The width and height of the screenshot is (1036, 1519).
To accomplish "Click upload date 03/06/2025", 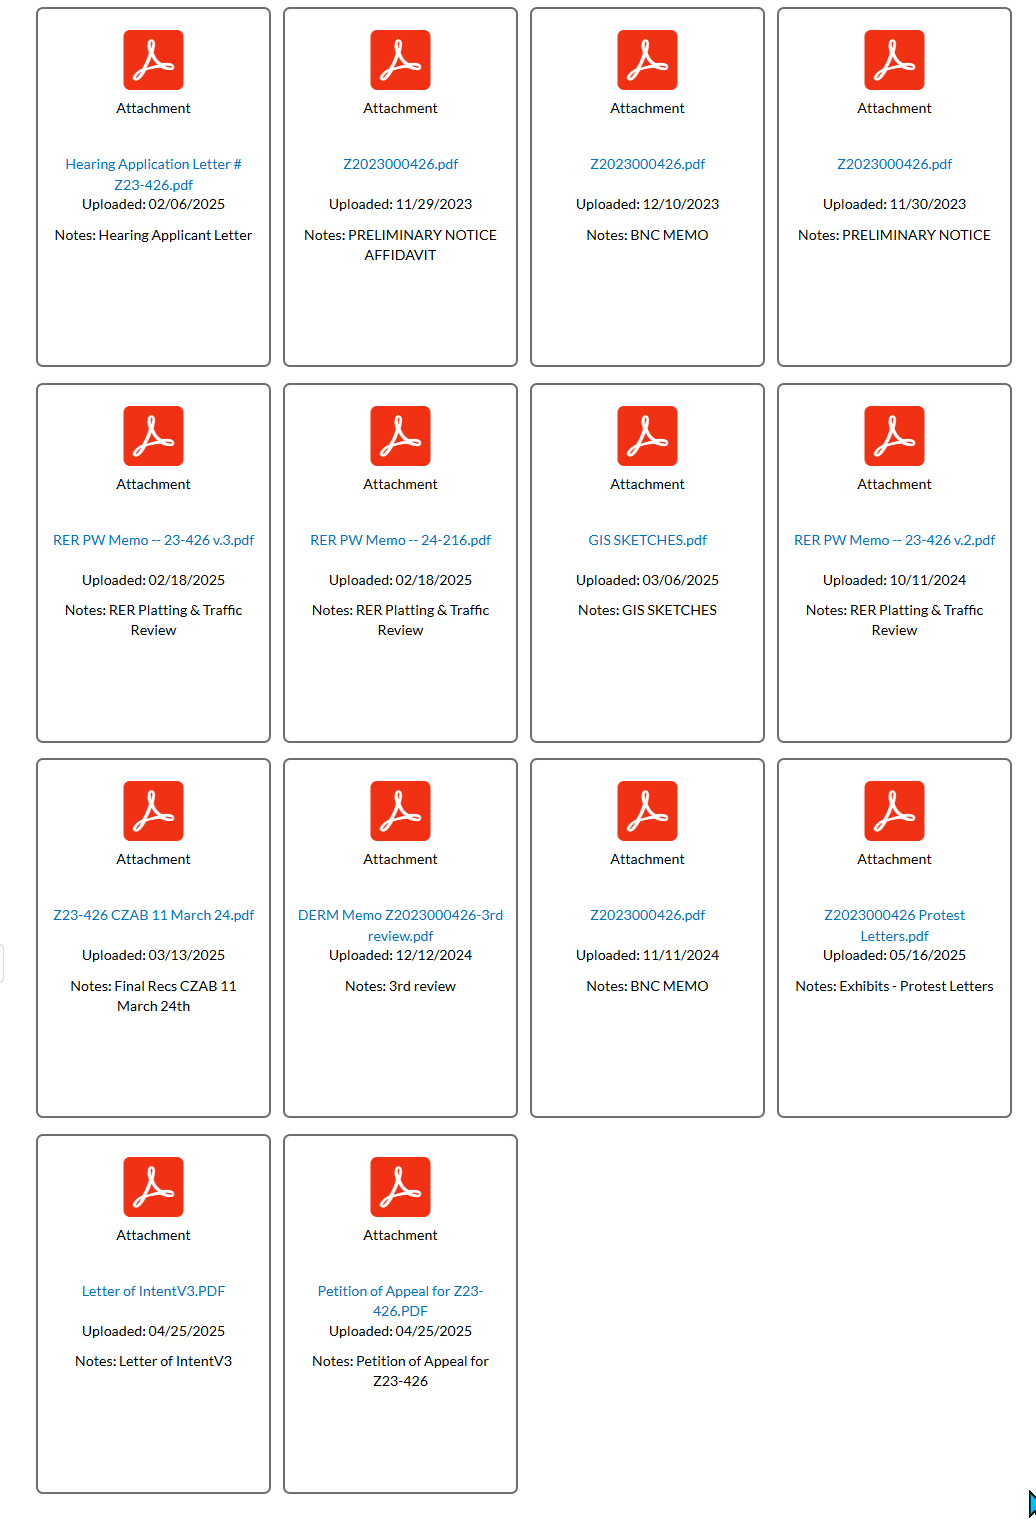I will [x=681, y=580].
